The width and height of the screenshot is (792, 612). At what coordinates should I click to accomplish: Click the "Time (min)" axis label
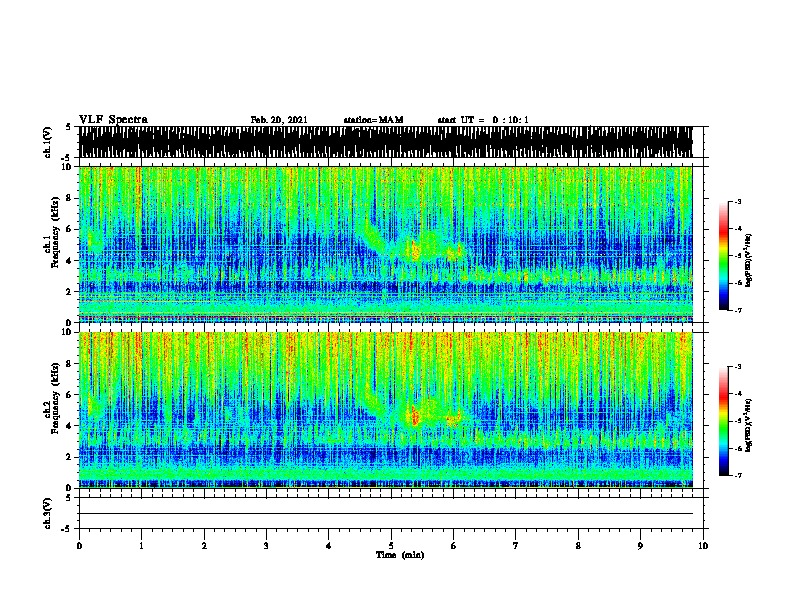click(x=400, y=555)
